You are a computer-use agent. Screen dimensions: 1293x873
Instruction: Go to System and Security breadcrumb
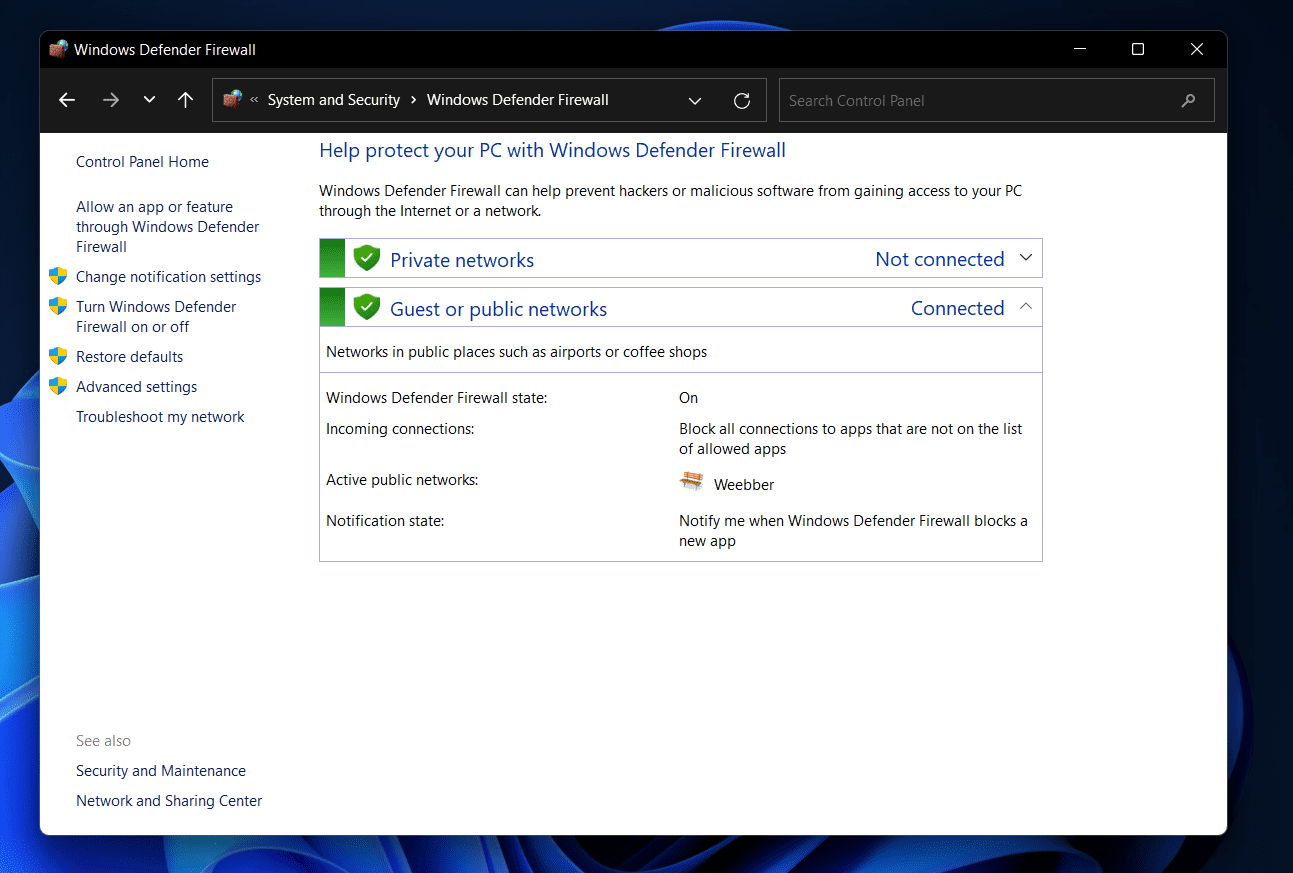coord(333,100)
